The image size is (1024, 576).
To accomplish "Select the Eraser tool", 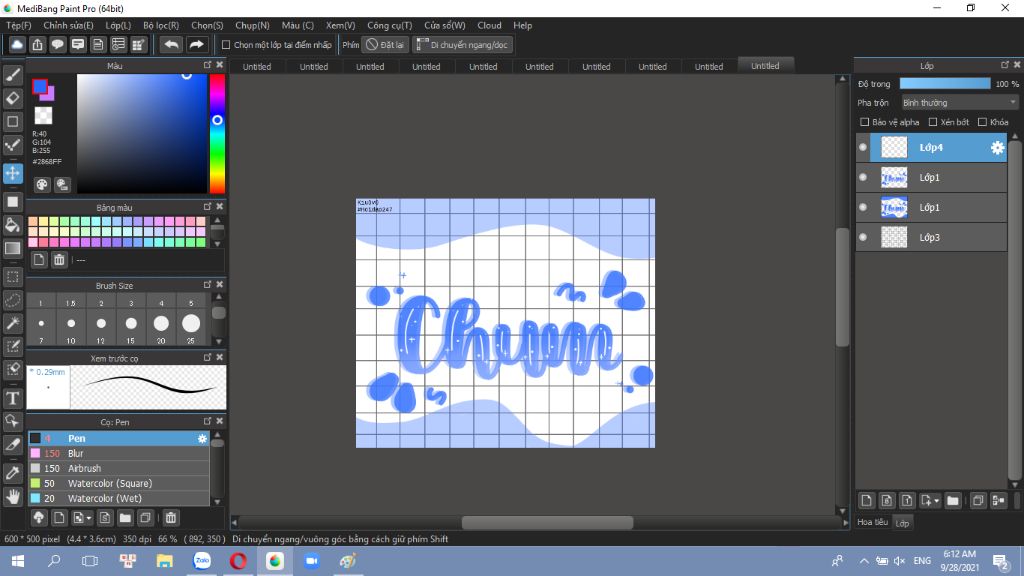I will [12, 98].
